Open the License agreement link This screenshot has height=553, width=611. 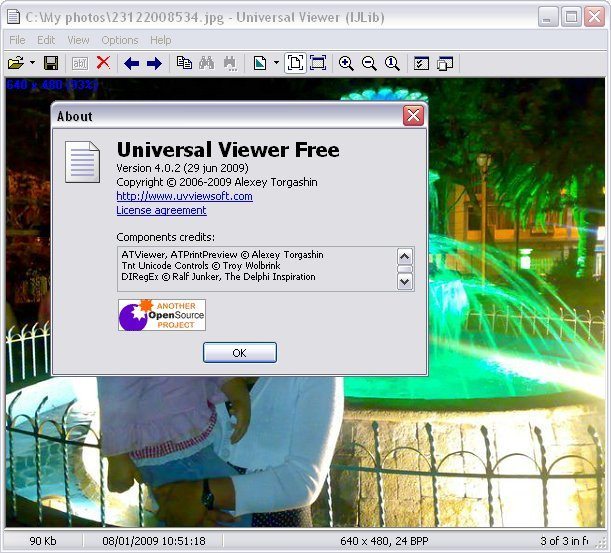point(161,210)
